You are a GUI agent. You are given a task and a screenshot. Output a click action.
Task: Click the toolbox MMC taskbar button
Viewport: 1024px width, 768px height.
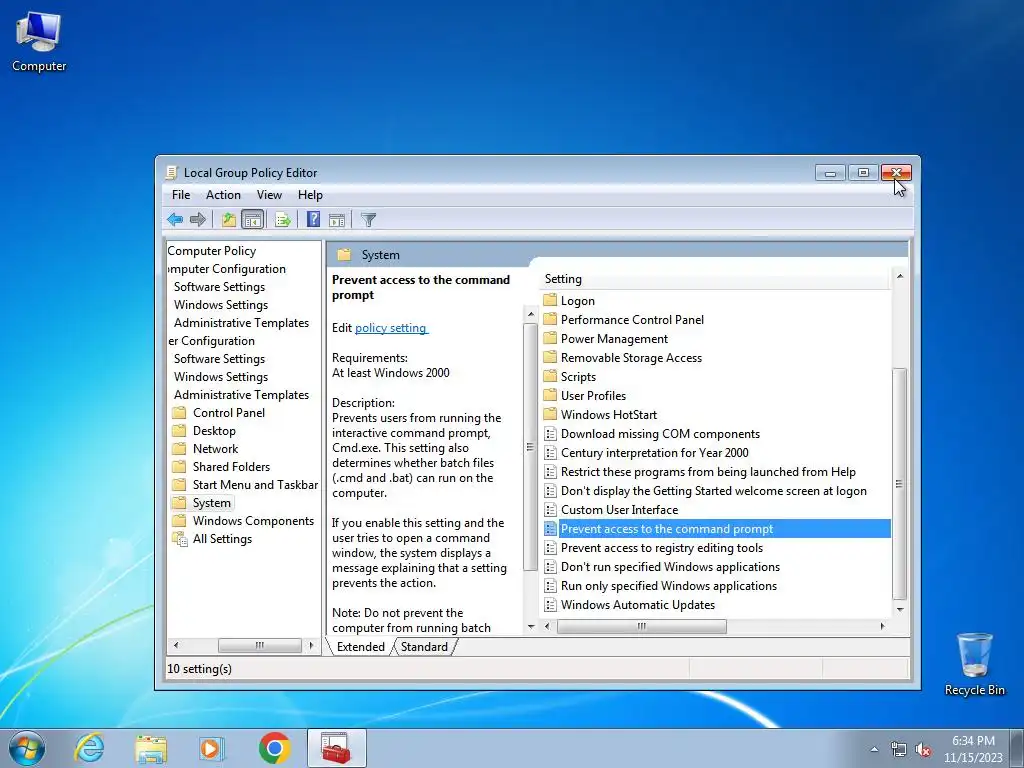click(336, 748)
